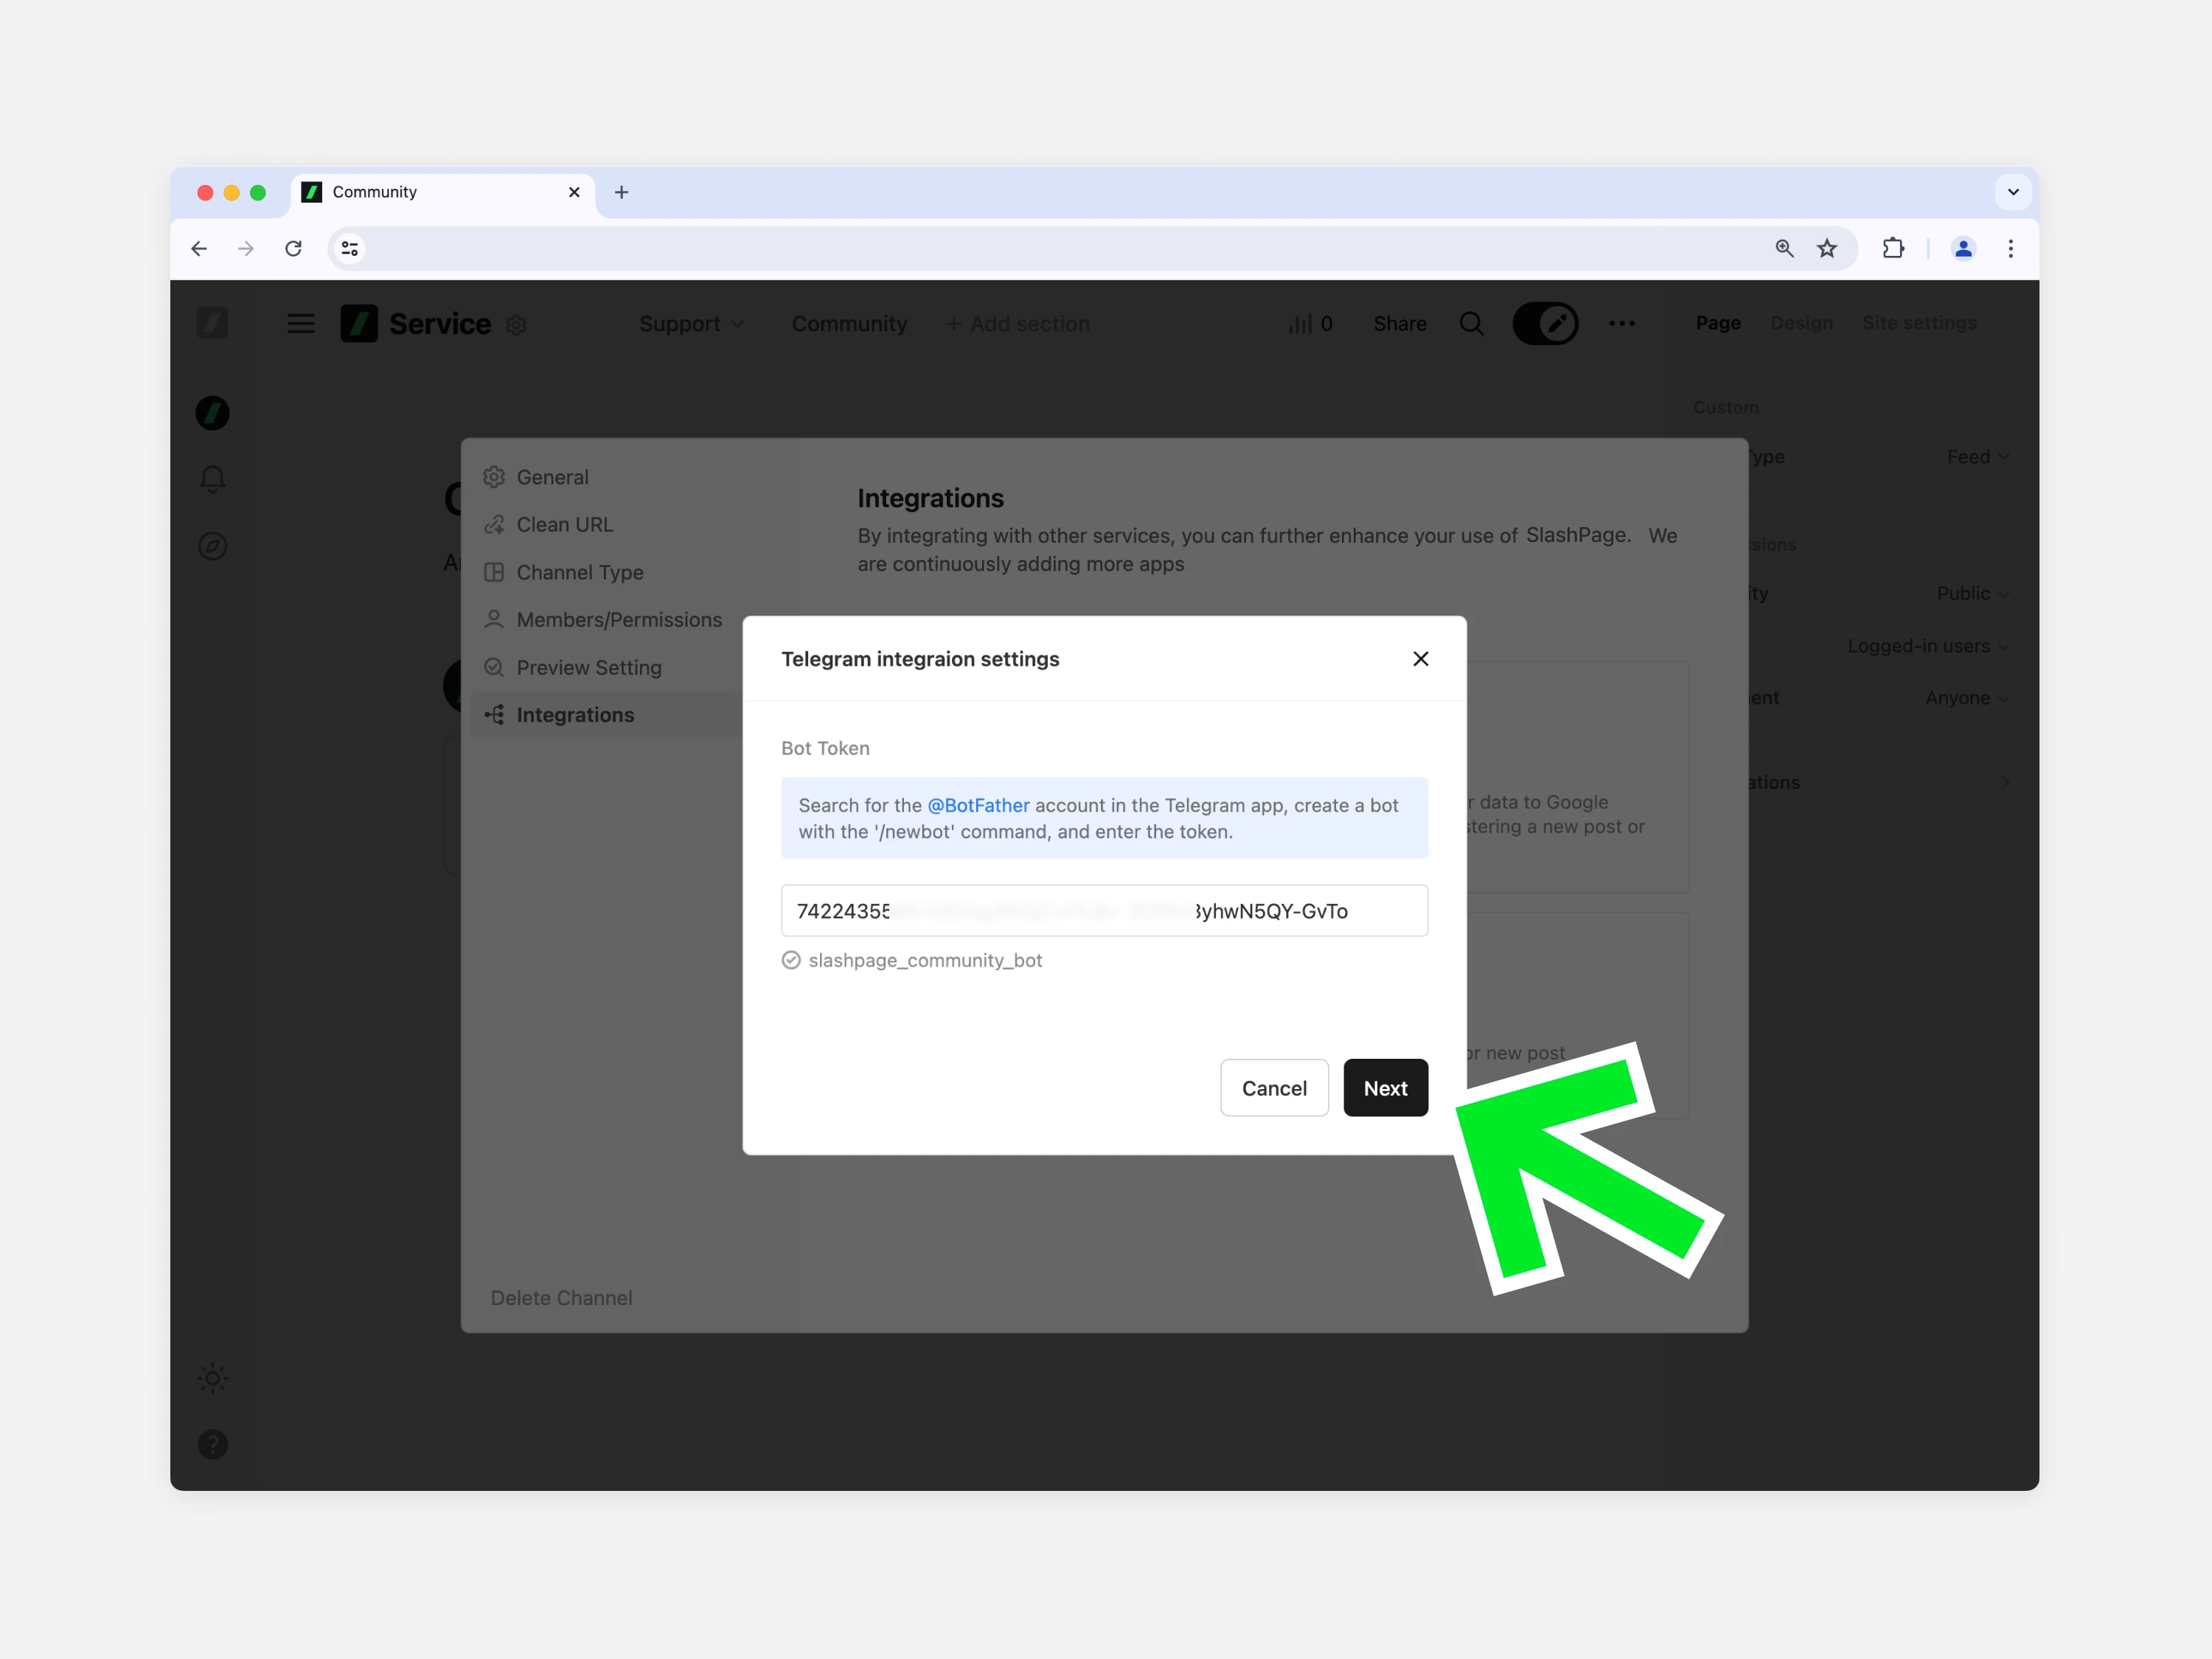Go forward in the browser
This screenshot has height=1659, width=2212.
246,248
